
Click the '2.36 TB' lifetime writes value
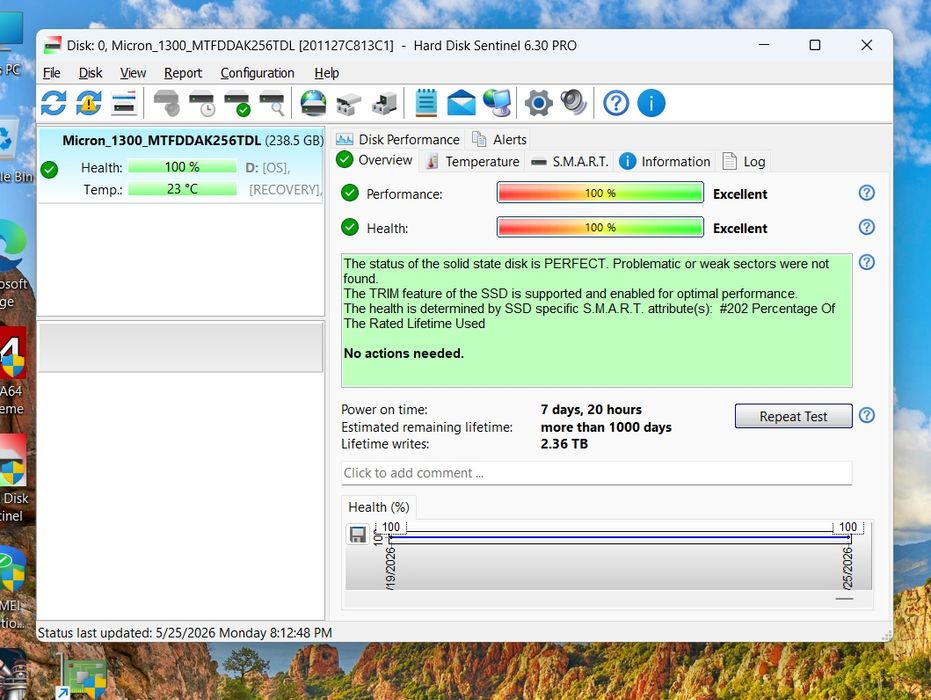564,444
